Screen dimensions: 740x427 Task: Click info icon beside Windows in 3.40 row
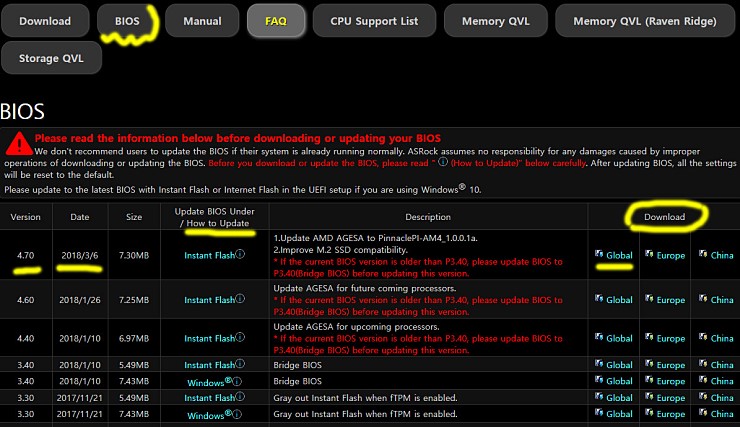coord(237,381)
